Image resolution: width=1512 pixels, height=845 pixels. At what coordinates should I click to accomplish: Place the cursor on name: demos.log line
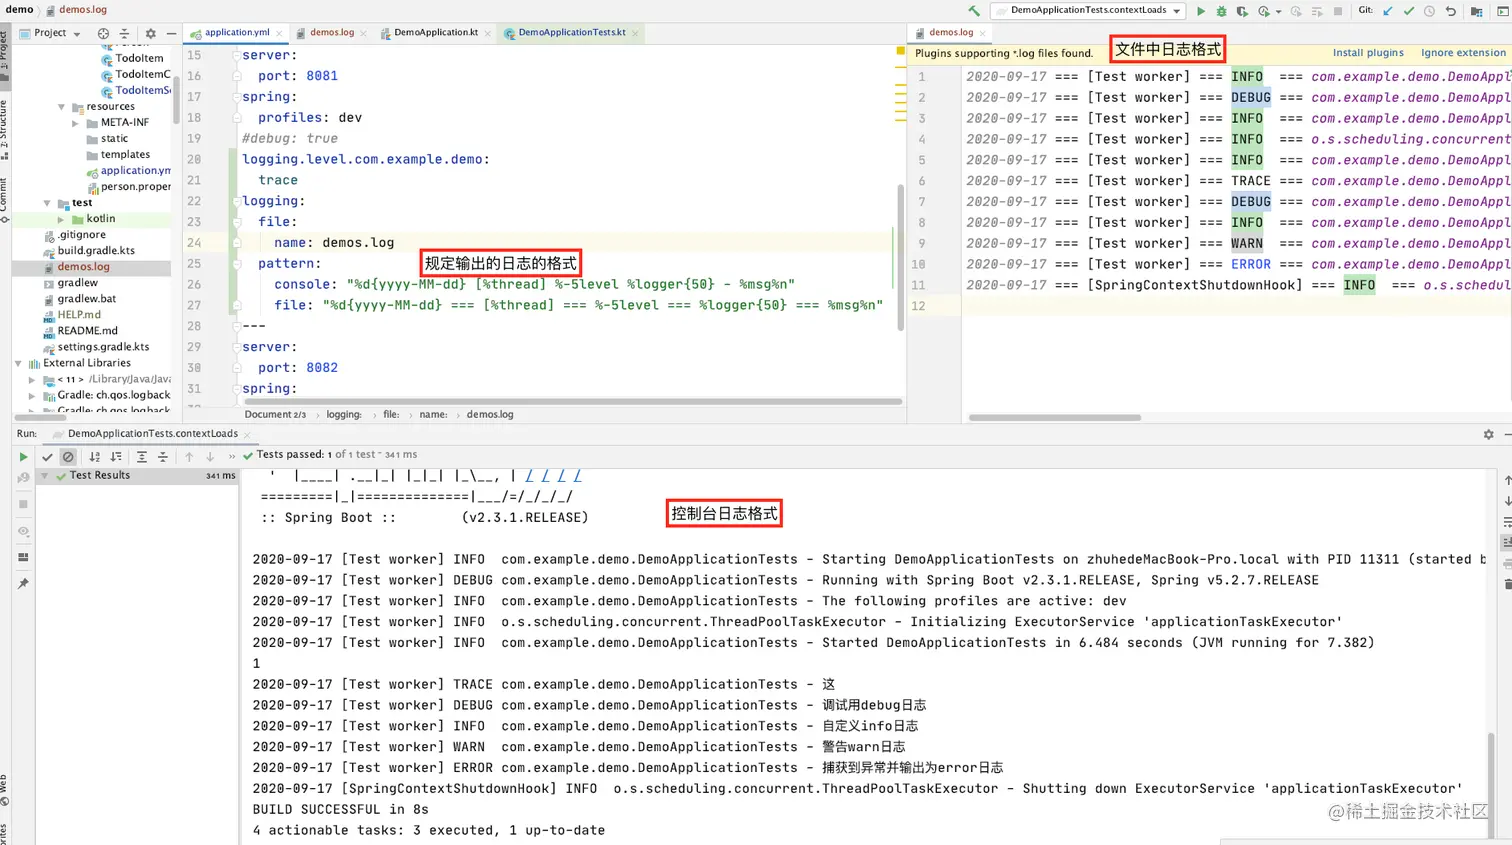click(x=334, y=243)
